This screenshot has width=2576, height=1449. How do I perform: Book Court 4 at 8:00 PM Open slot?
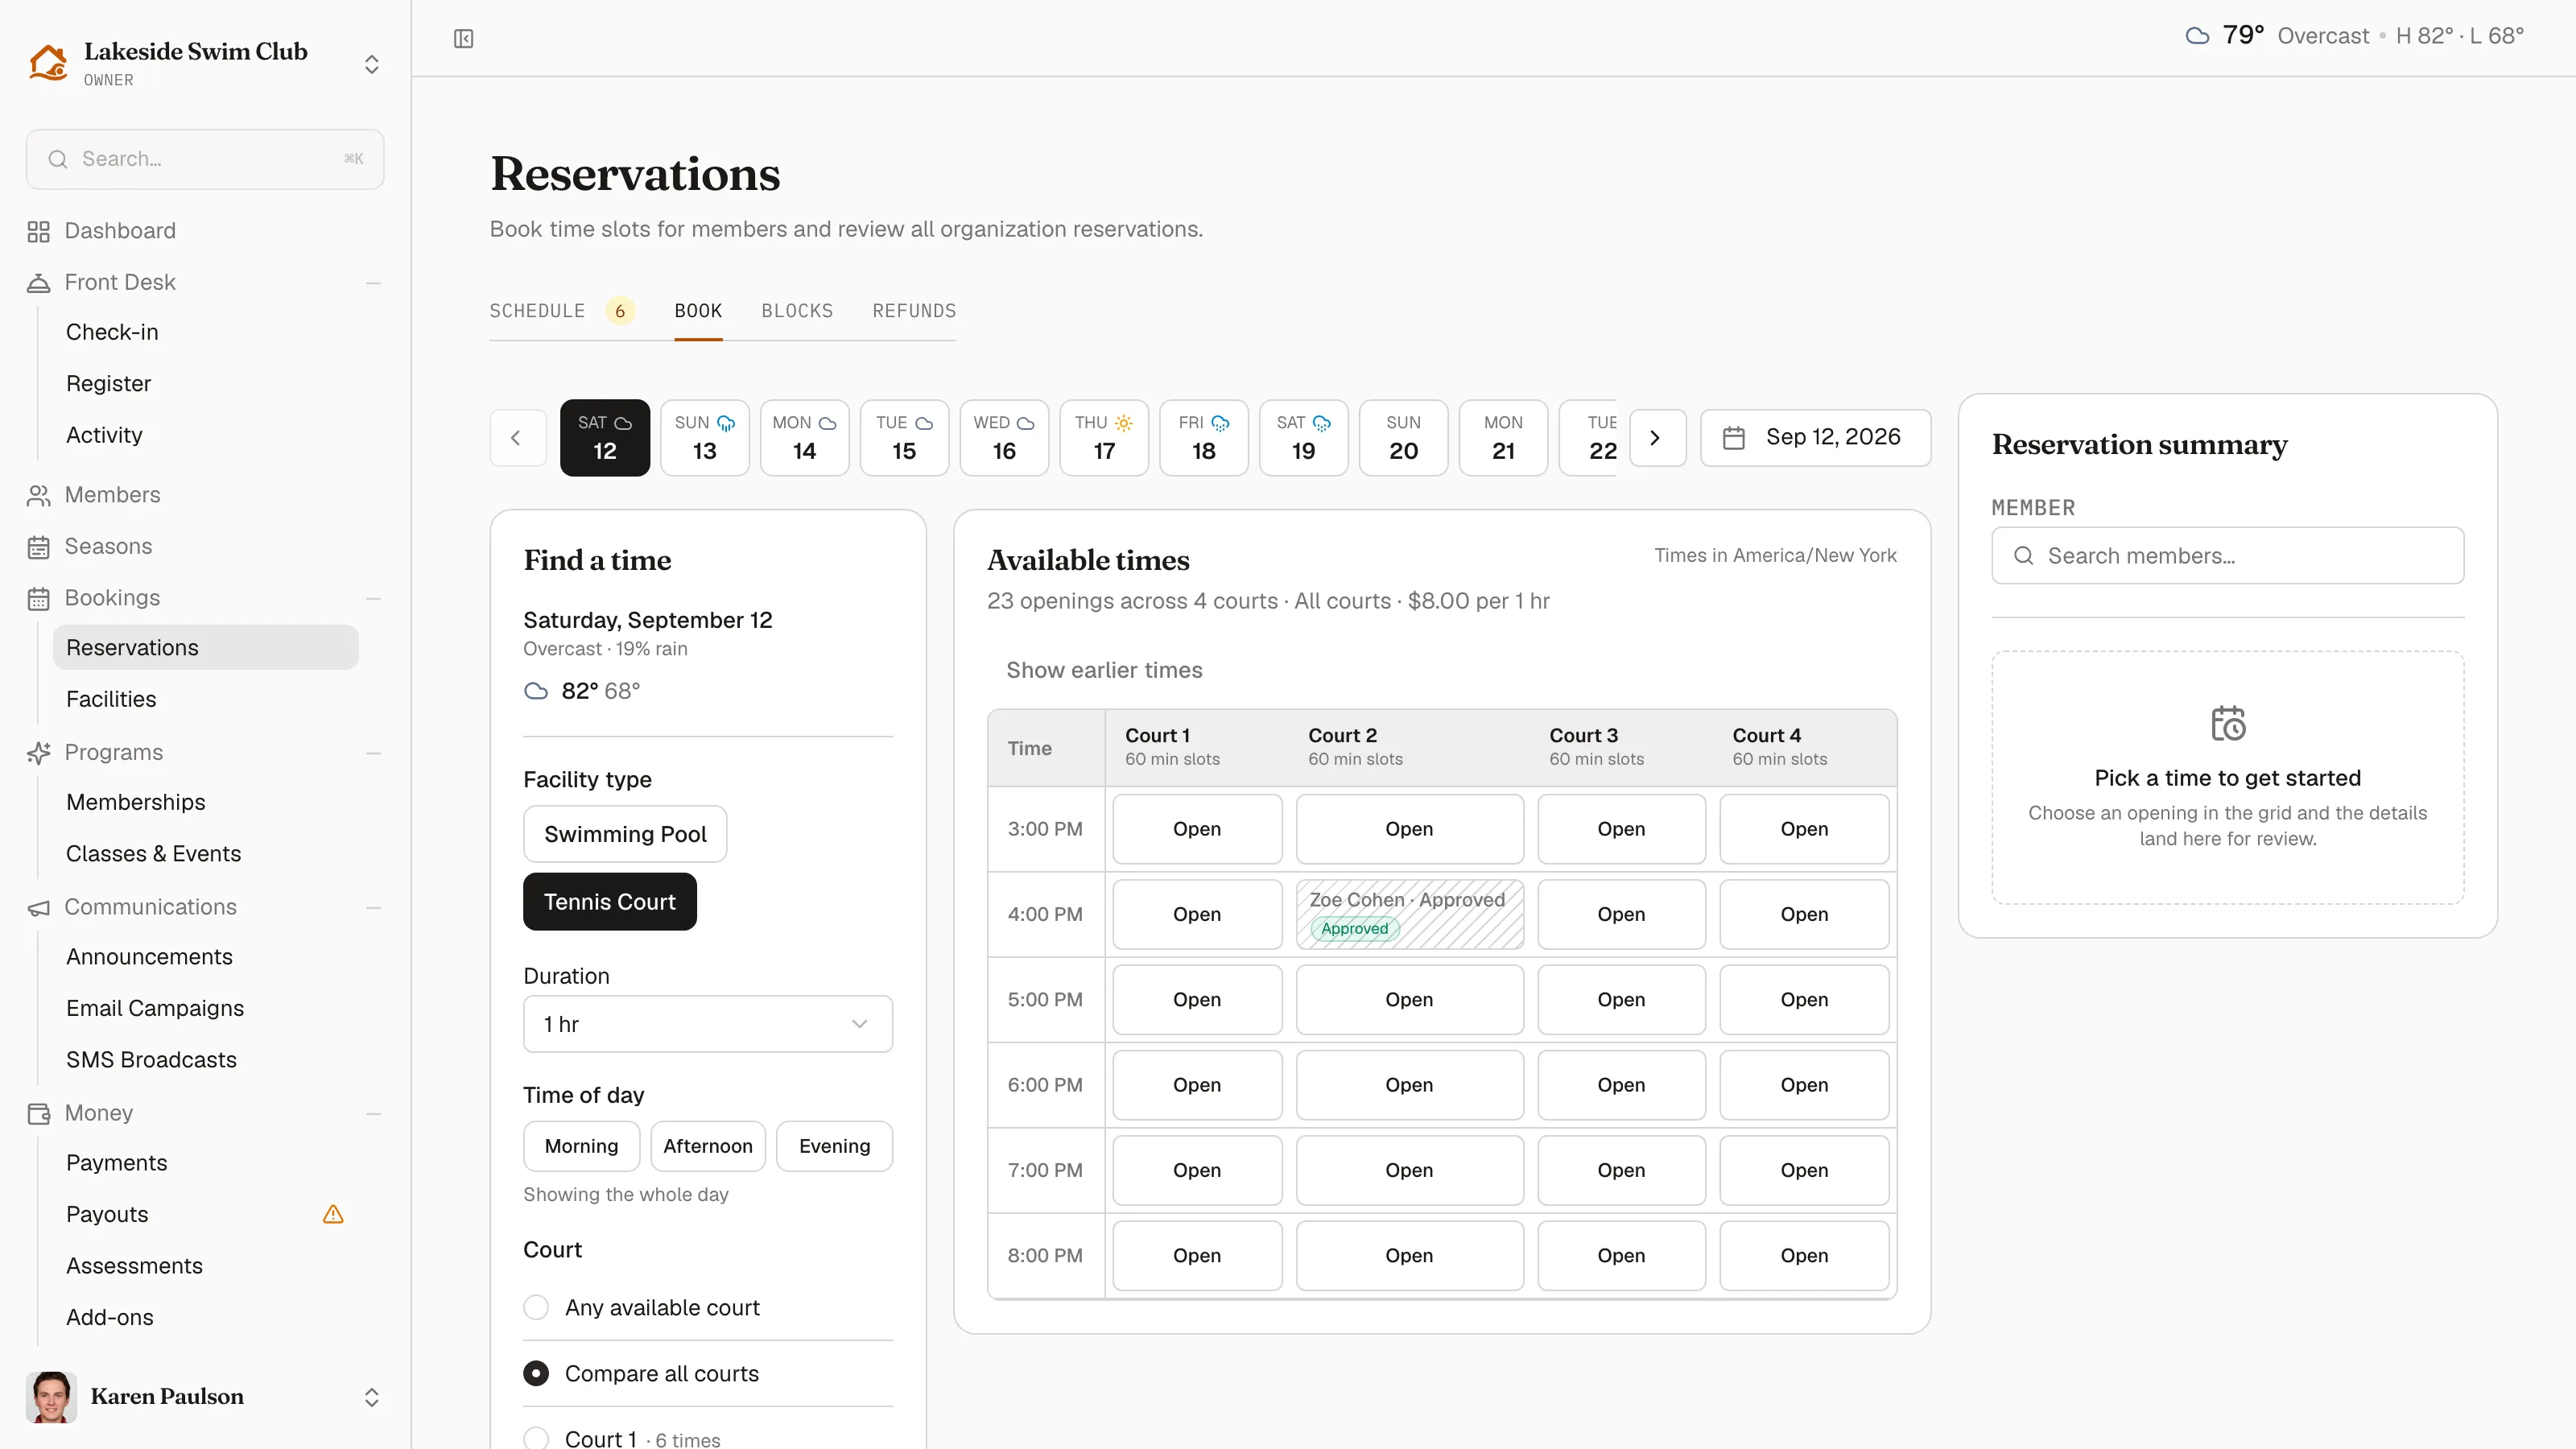pos(1804,1255)
